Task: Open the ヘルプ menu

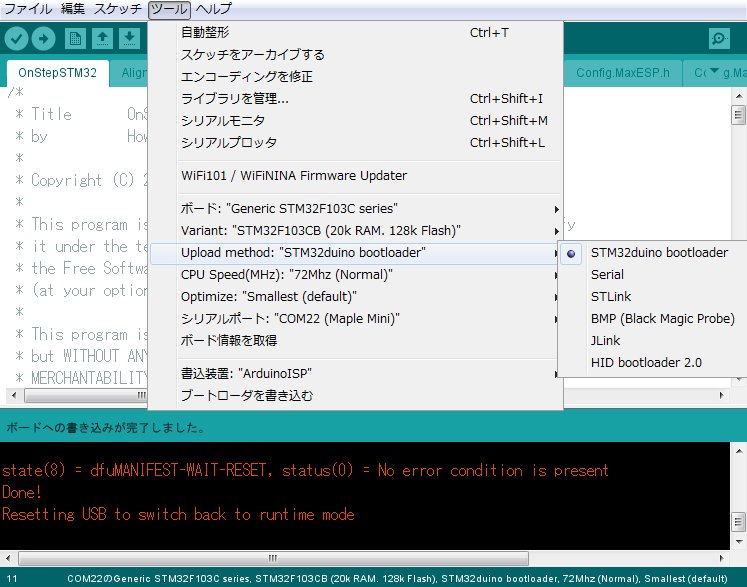Action: coord(214,9)
